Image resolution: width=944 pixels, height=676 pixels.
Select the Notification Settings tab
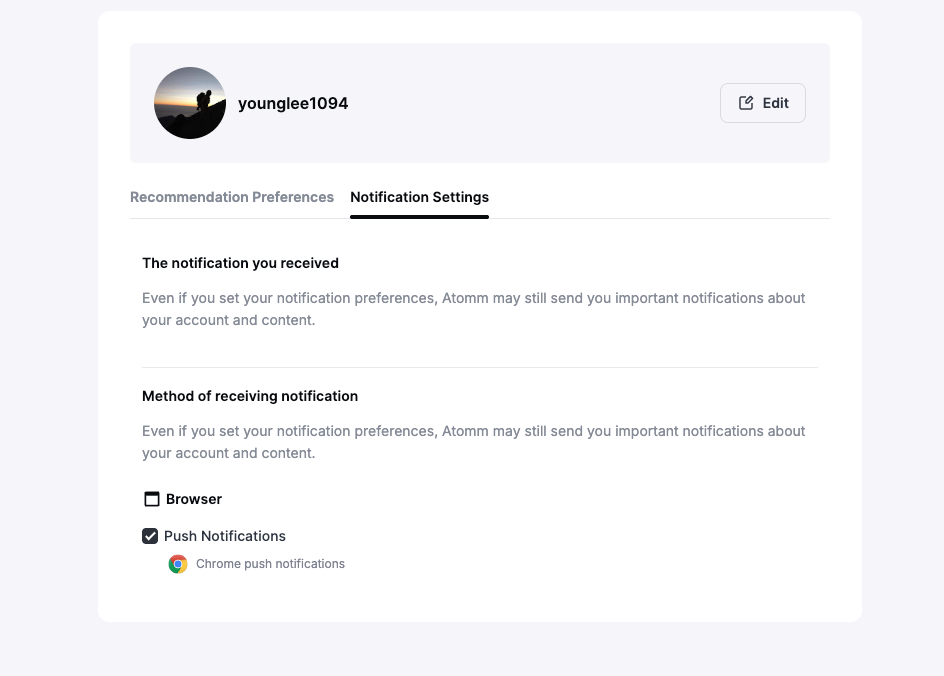tap(419, 197)
